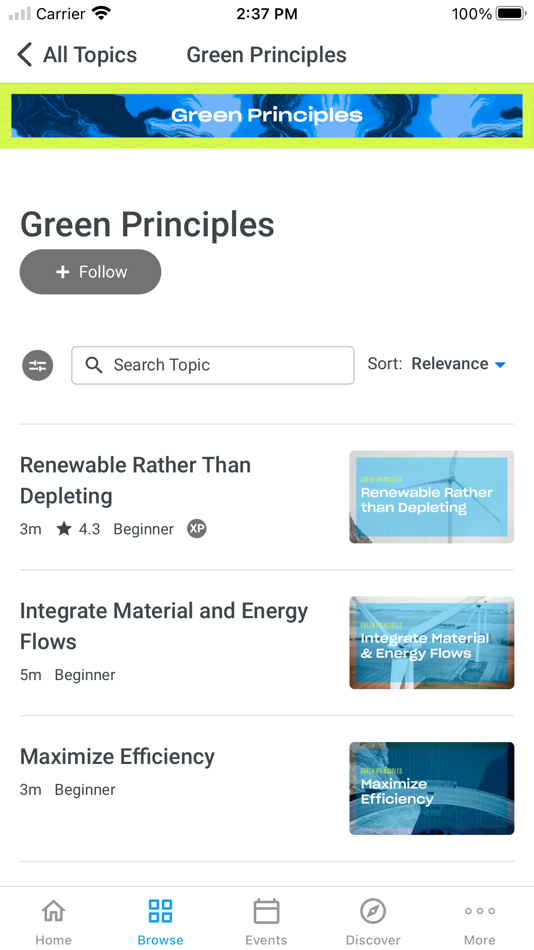
Task: Tap the magnifier icon in Search Topic
Action: (x=93, y=365)
